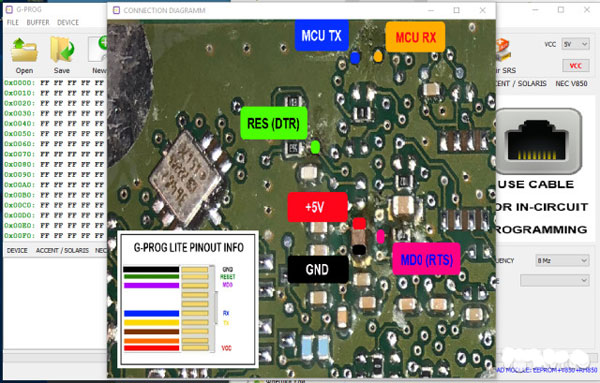Click the blue MCU TX label
600x383 pixels.
321,36
